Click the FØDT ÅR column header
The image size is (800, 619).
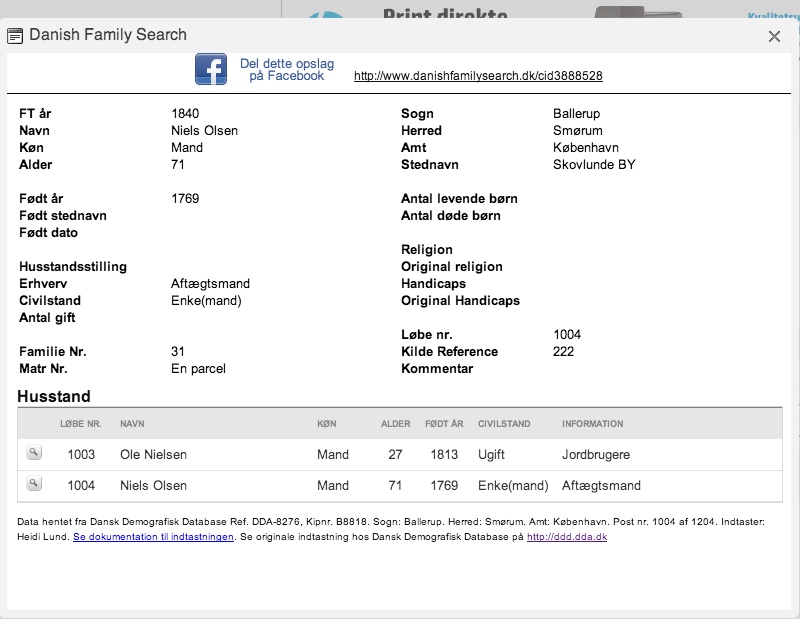[444, 424]
